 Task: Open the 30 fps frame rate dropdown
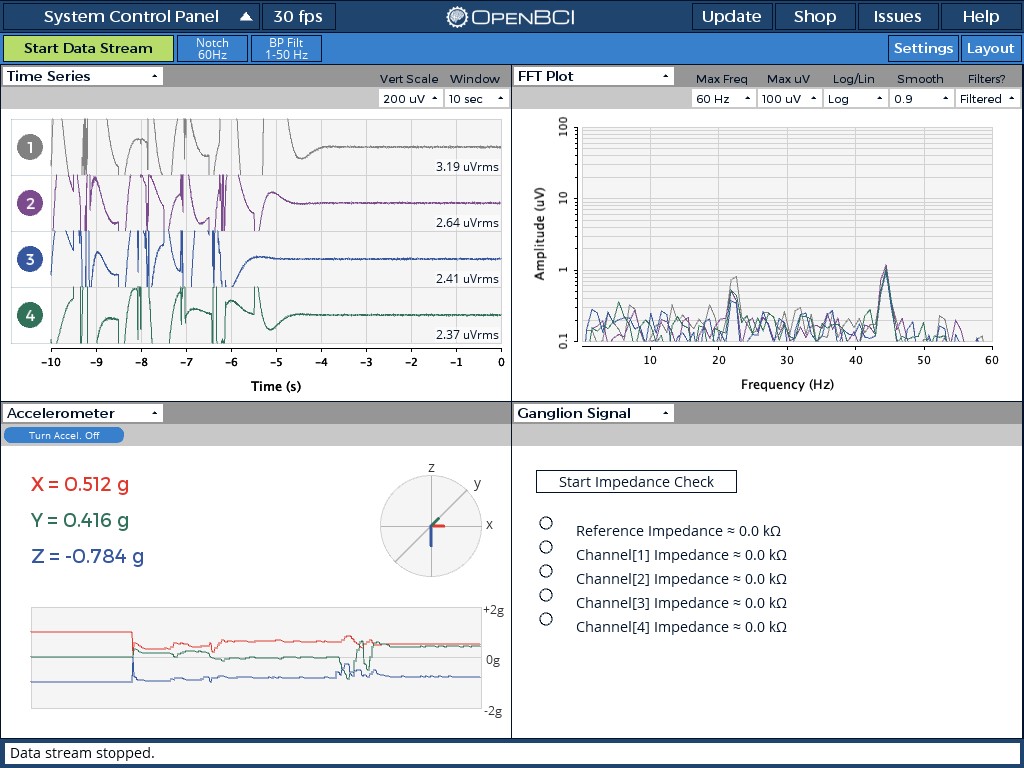click(298, 16)
